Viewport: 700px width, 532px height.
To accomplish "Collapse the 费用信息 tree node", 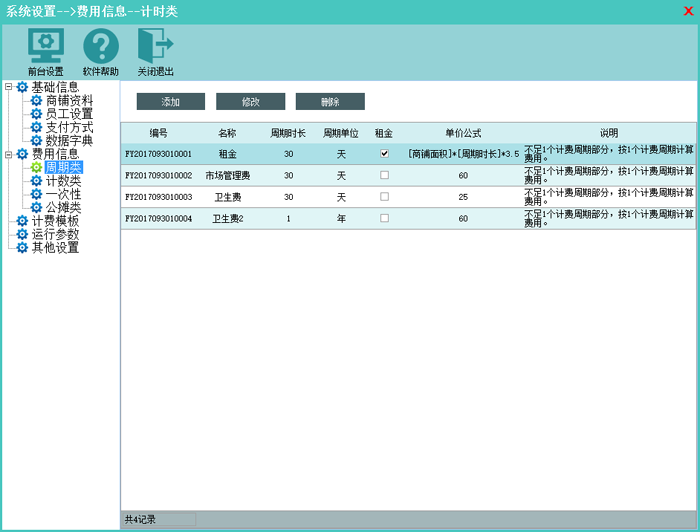I will tap(9, 154).
